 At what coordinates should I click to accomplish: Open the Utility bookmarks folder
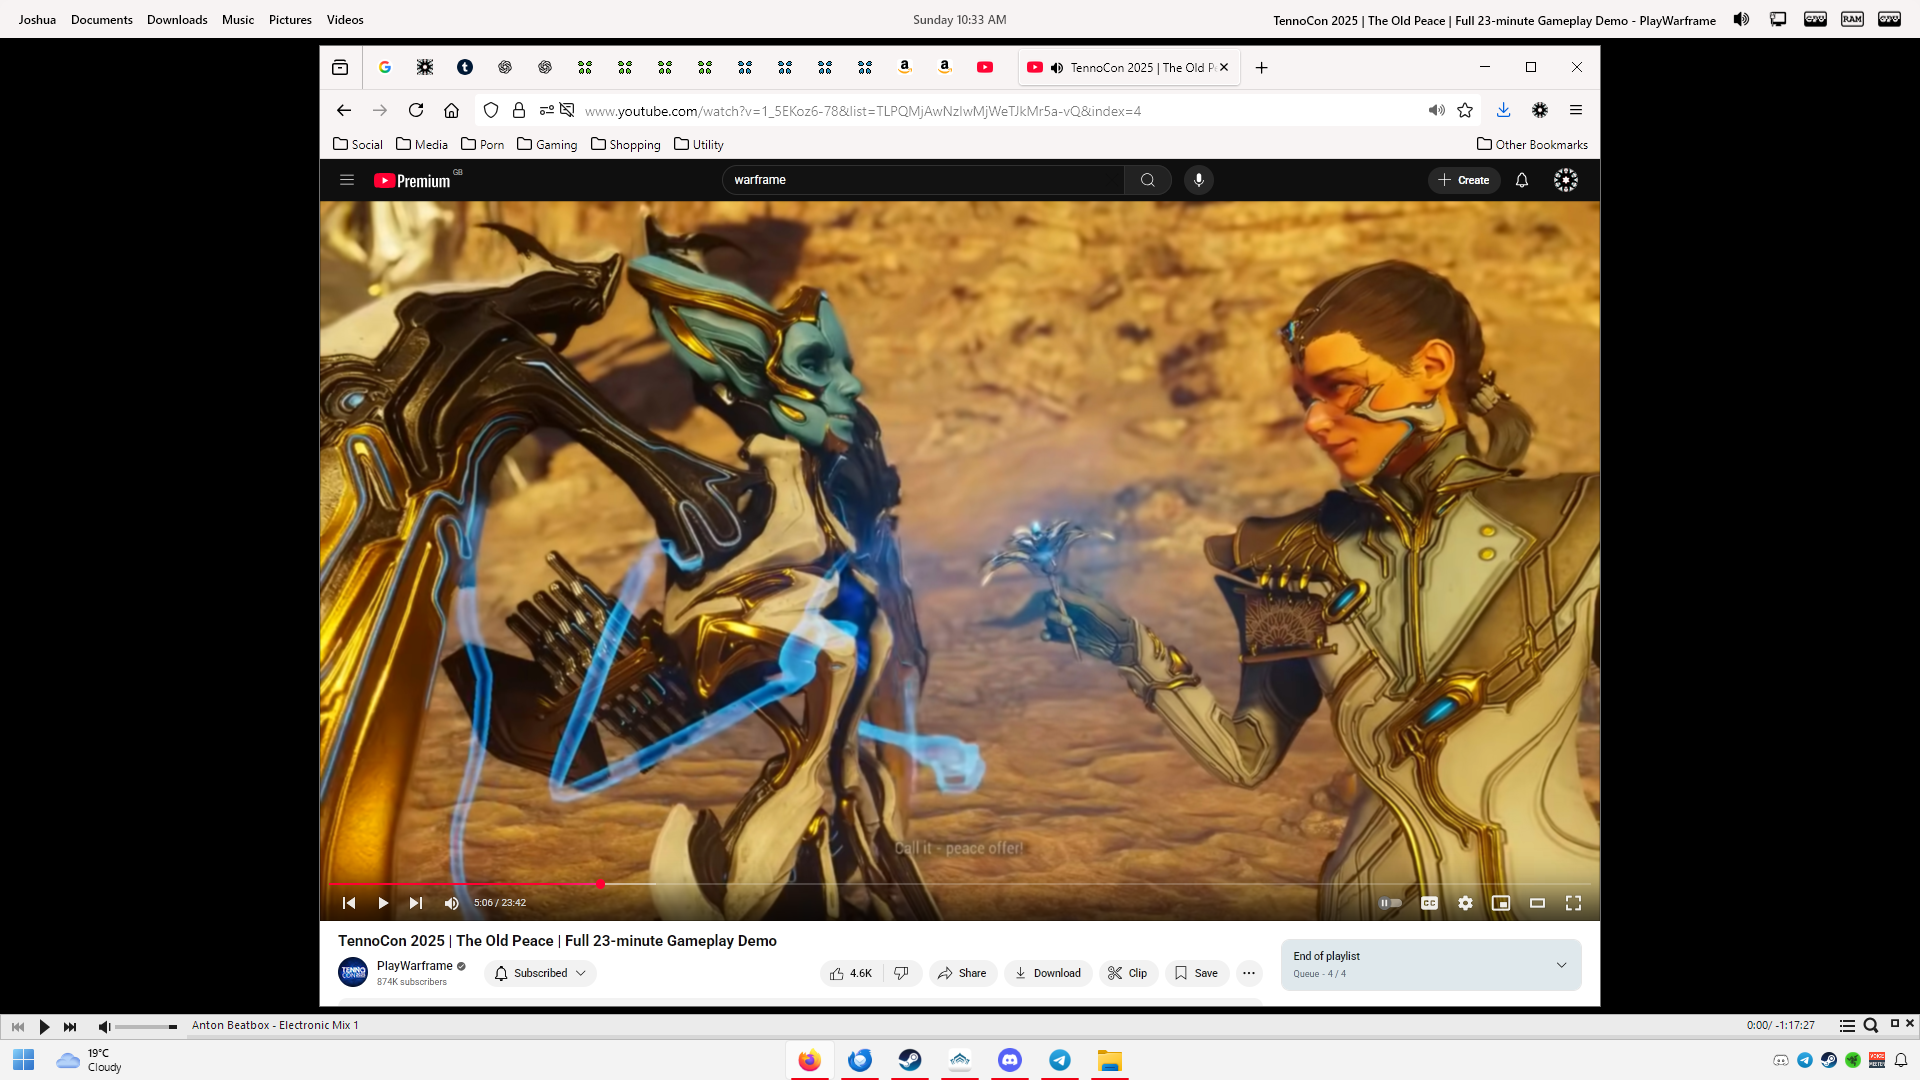coord(699,144)
